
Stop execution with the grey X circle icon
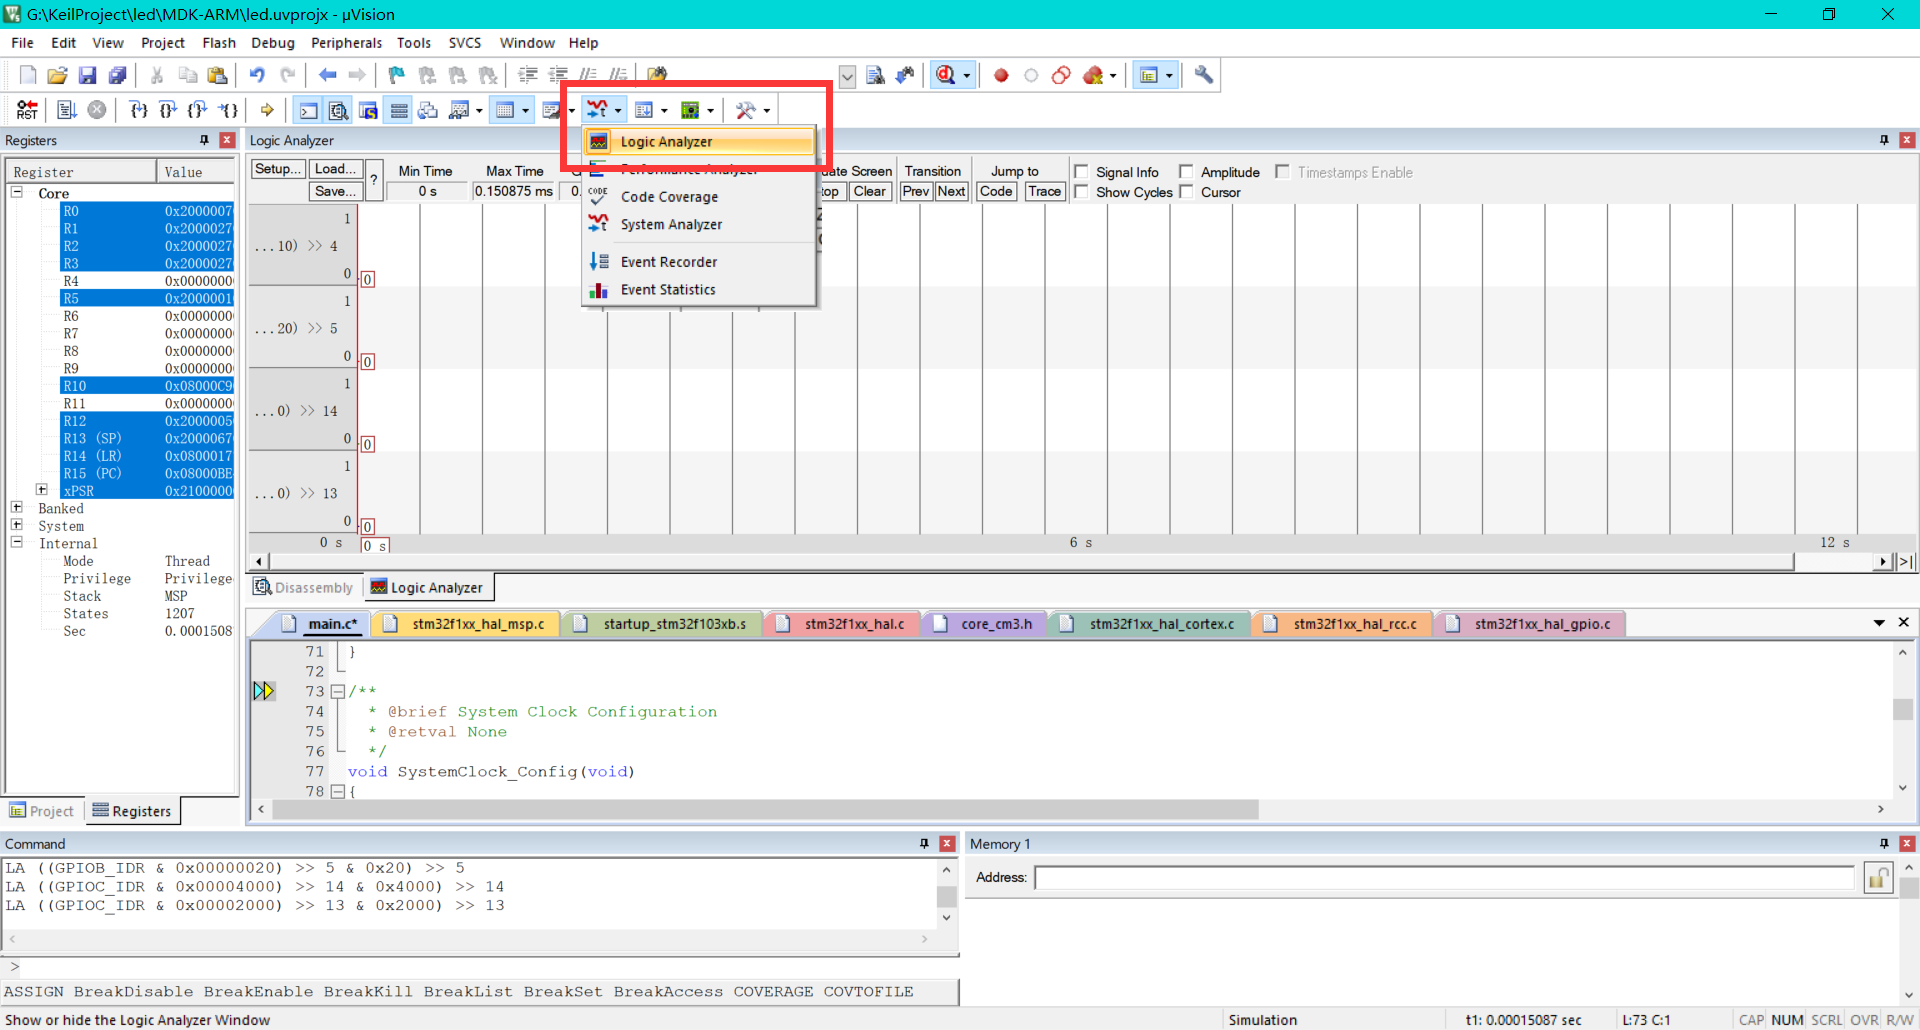(97, 110)
